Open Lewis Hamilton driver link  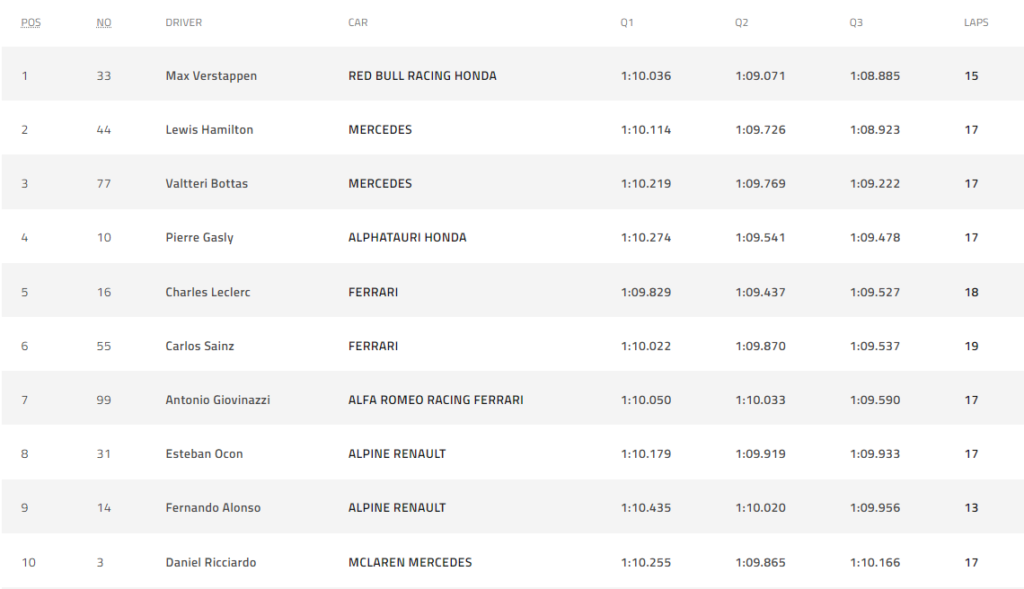(209, 129)
